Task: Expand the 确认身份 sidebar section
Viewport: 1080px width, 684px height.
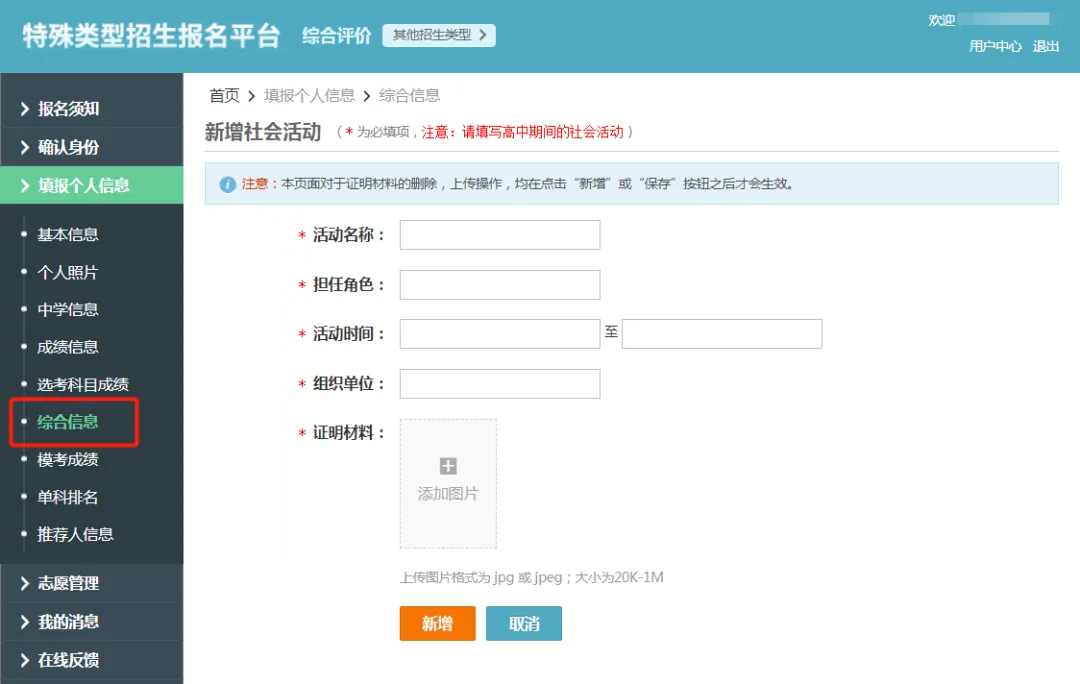Action: click(x=68, y=147)
